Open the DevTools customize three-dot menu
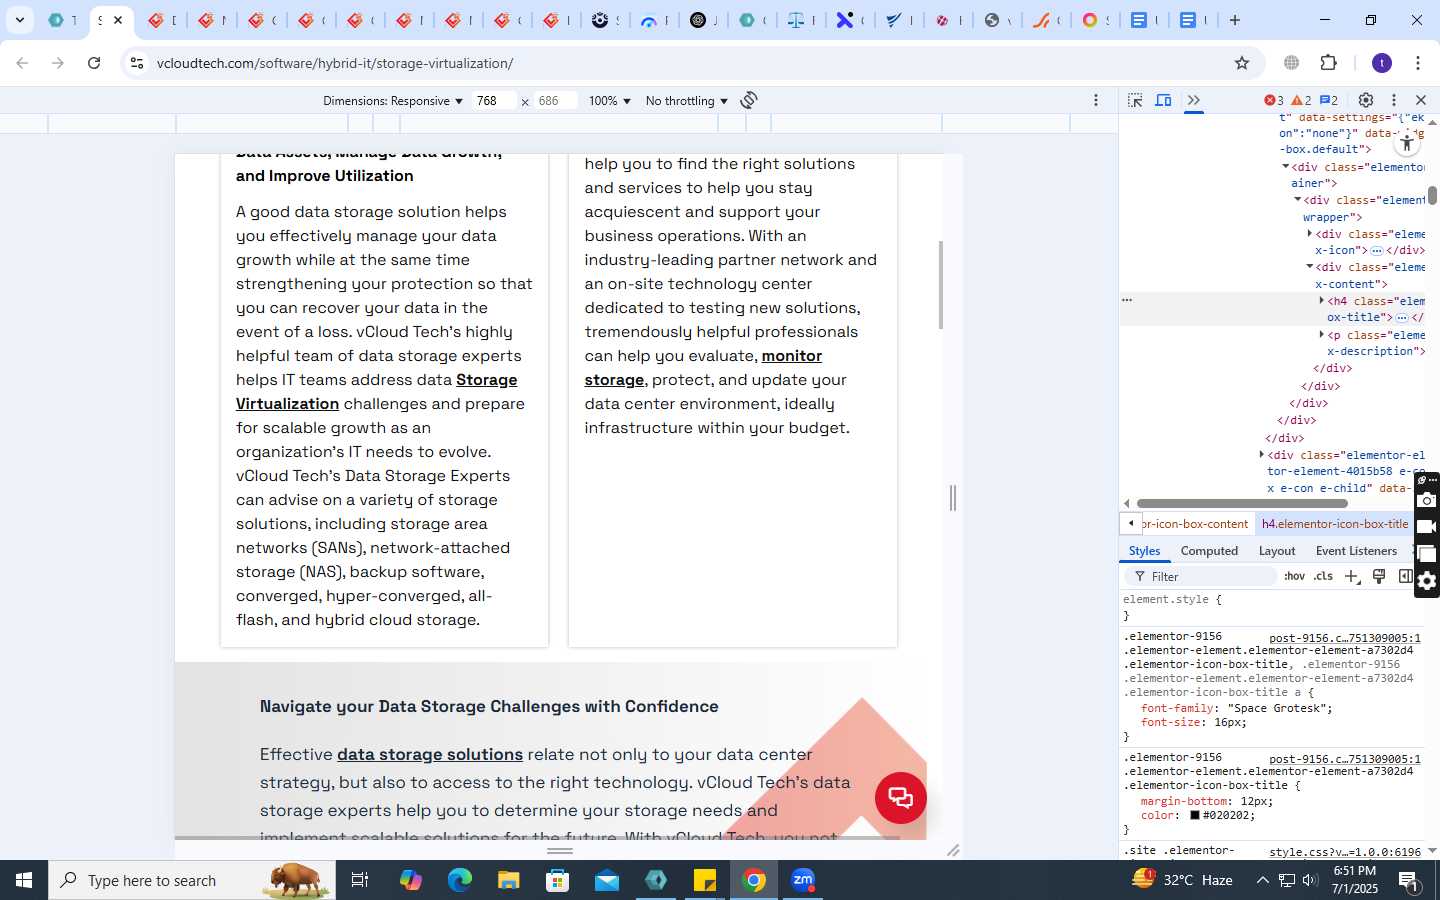Image resolution: width=1440 pixels, height=900 pixels. click(x=1394, y=100)
